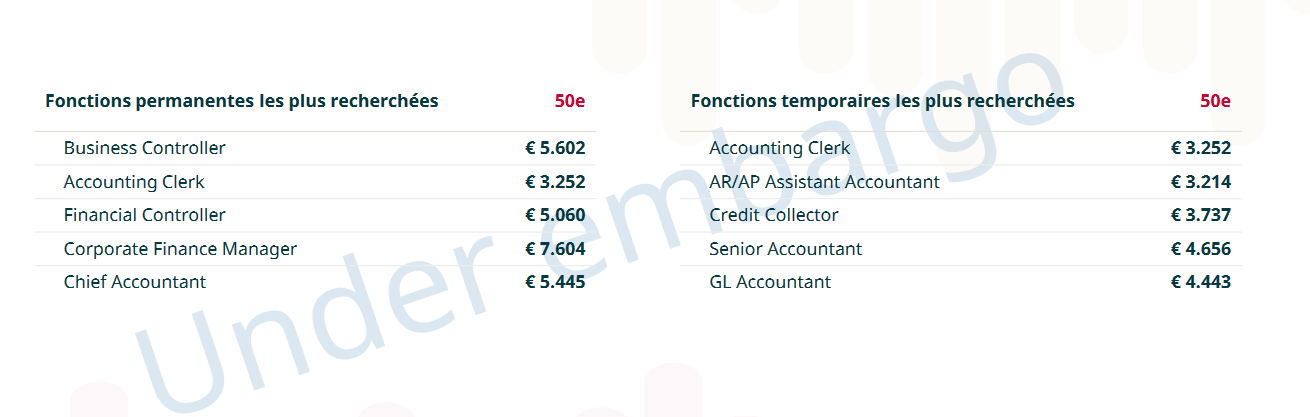Click the 'Fonctions temporaires les plus recherchées' heading
The height and width of the screenshot is (417, 1310).
[x=882, y=101]
